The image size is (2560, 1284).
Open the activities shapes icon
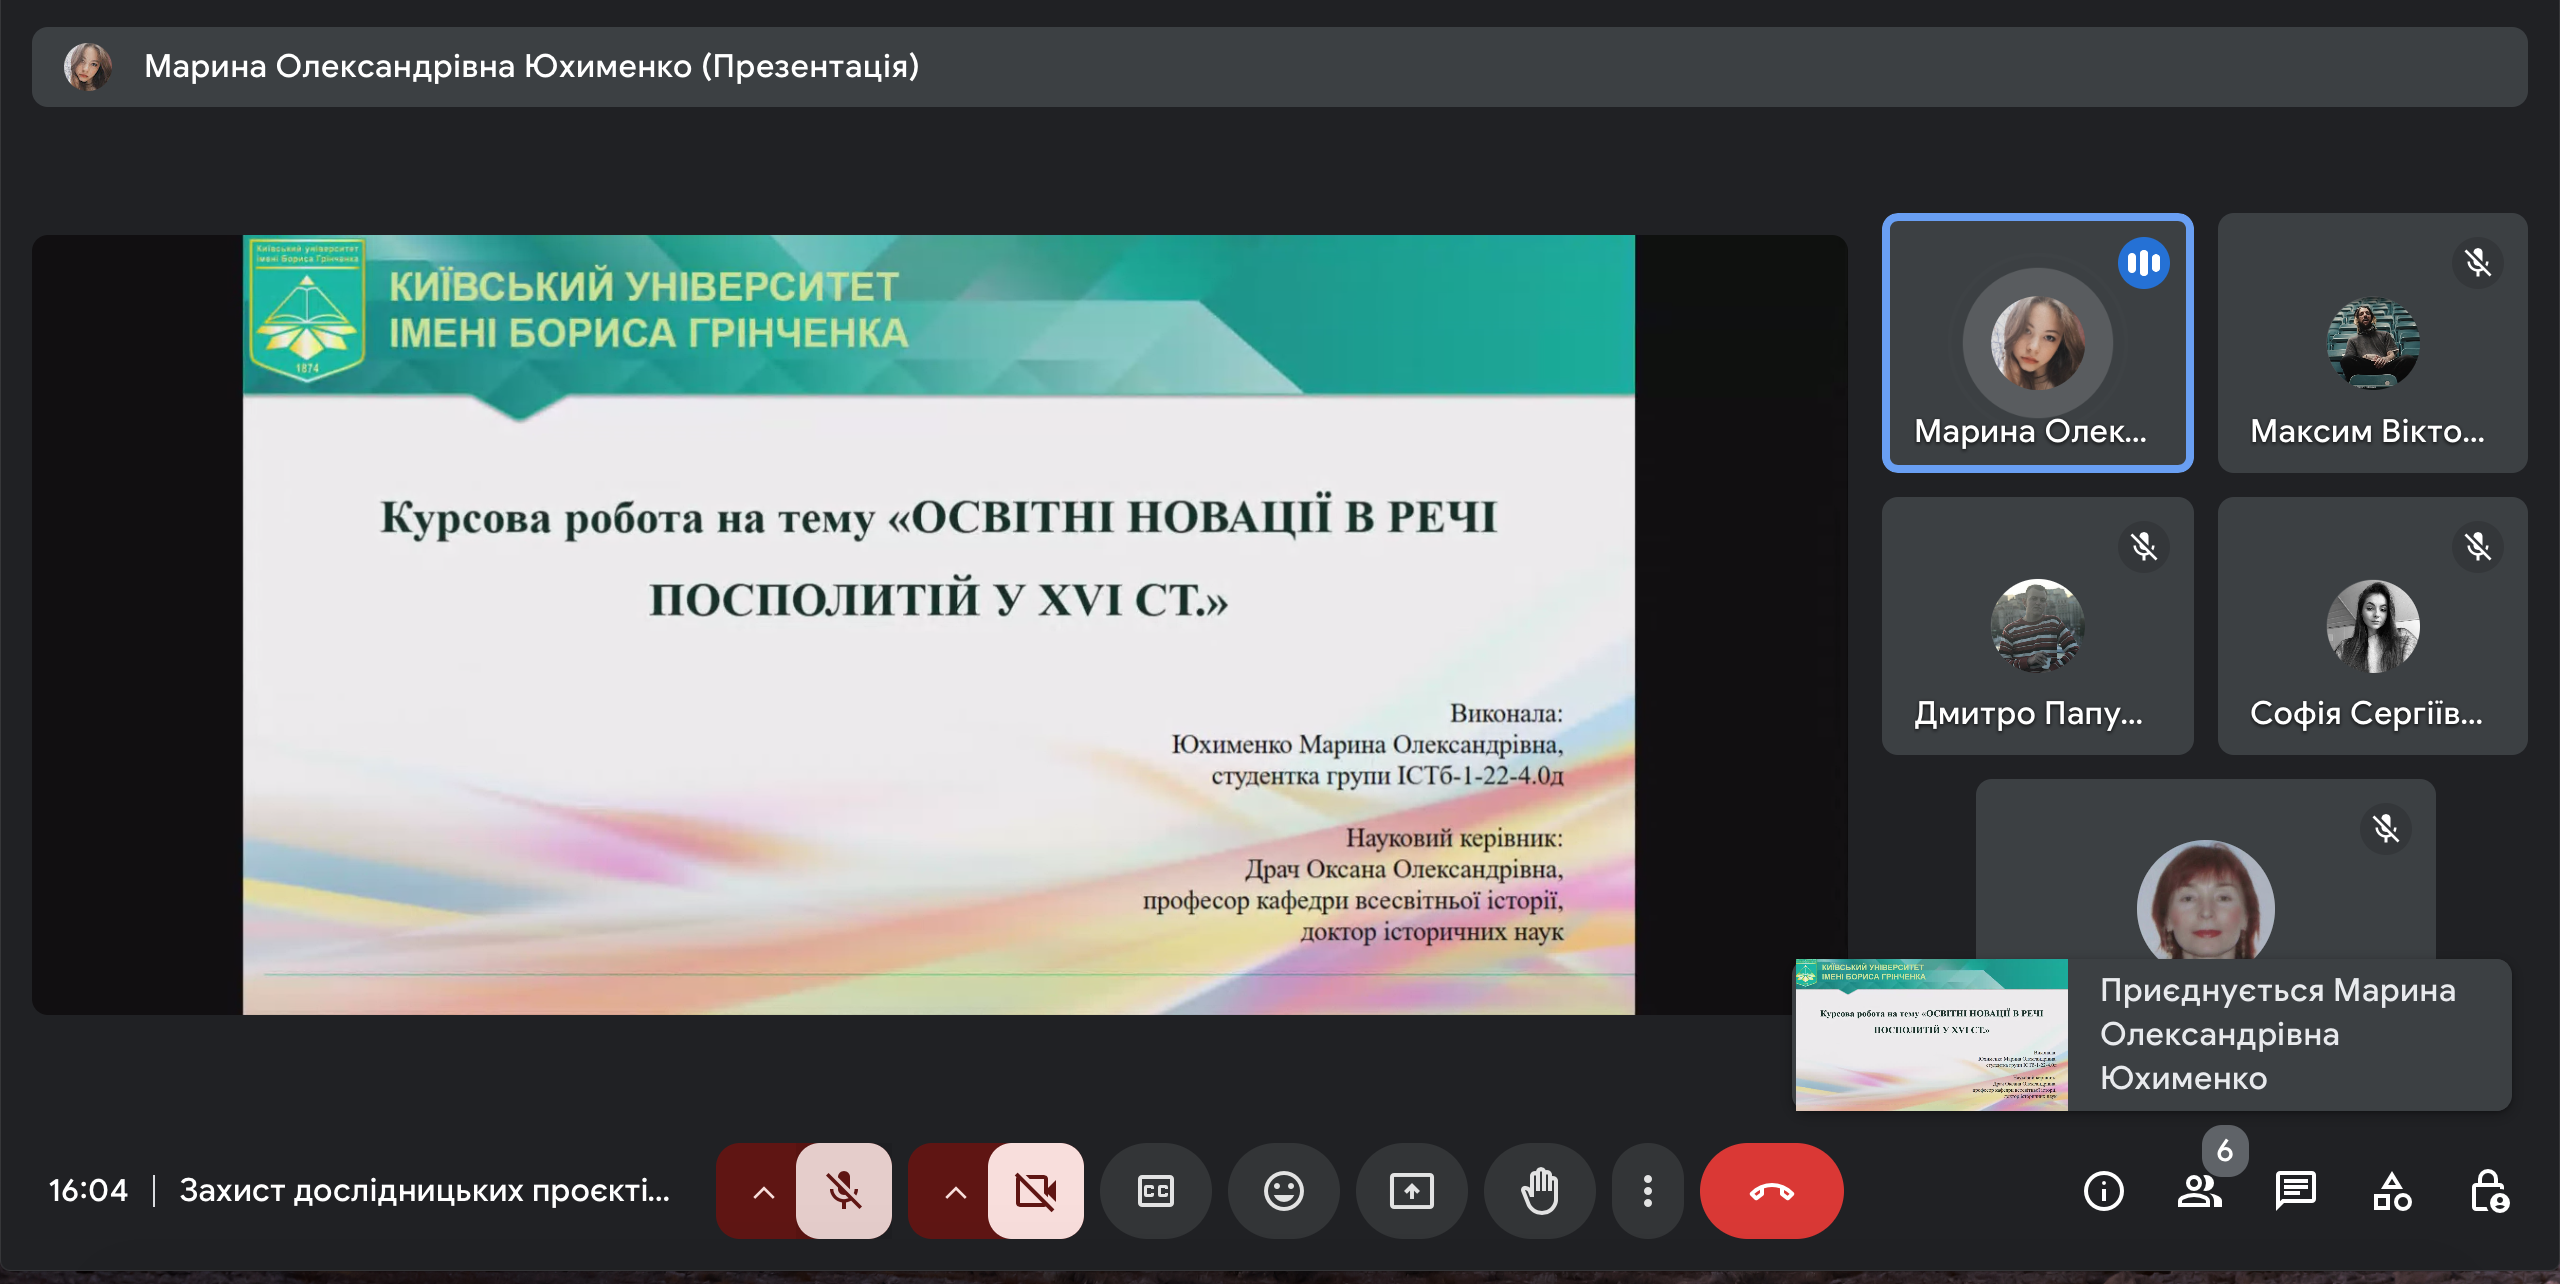(2391, 1191)
